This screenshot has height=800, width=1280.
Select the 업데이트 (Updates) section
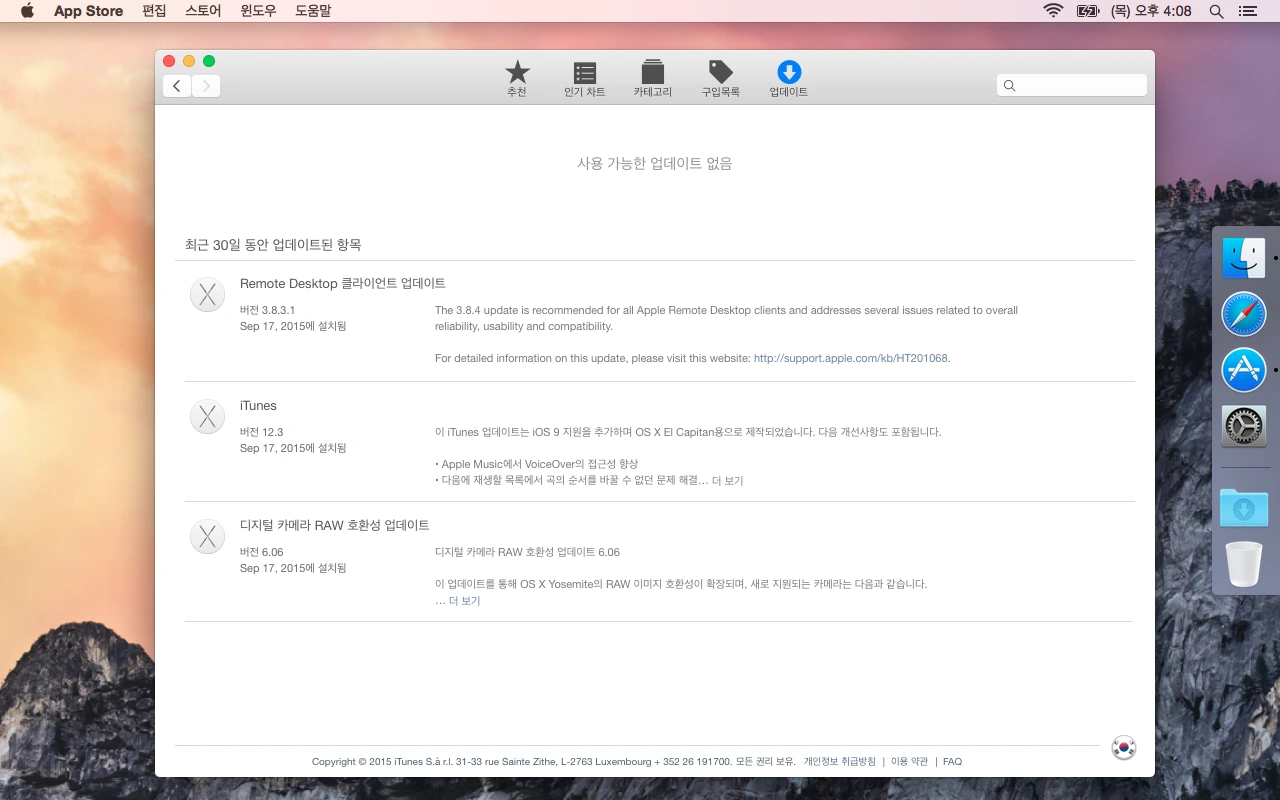coord(788,78)
